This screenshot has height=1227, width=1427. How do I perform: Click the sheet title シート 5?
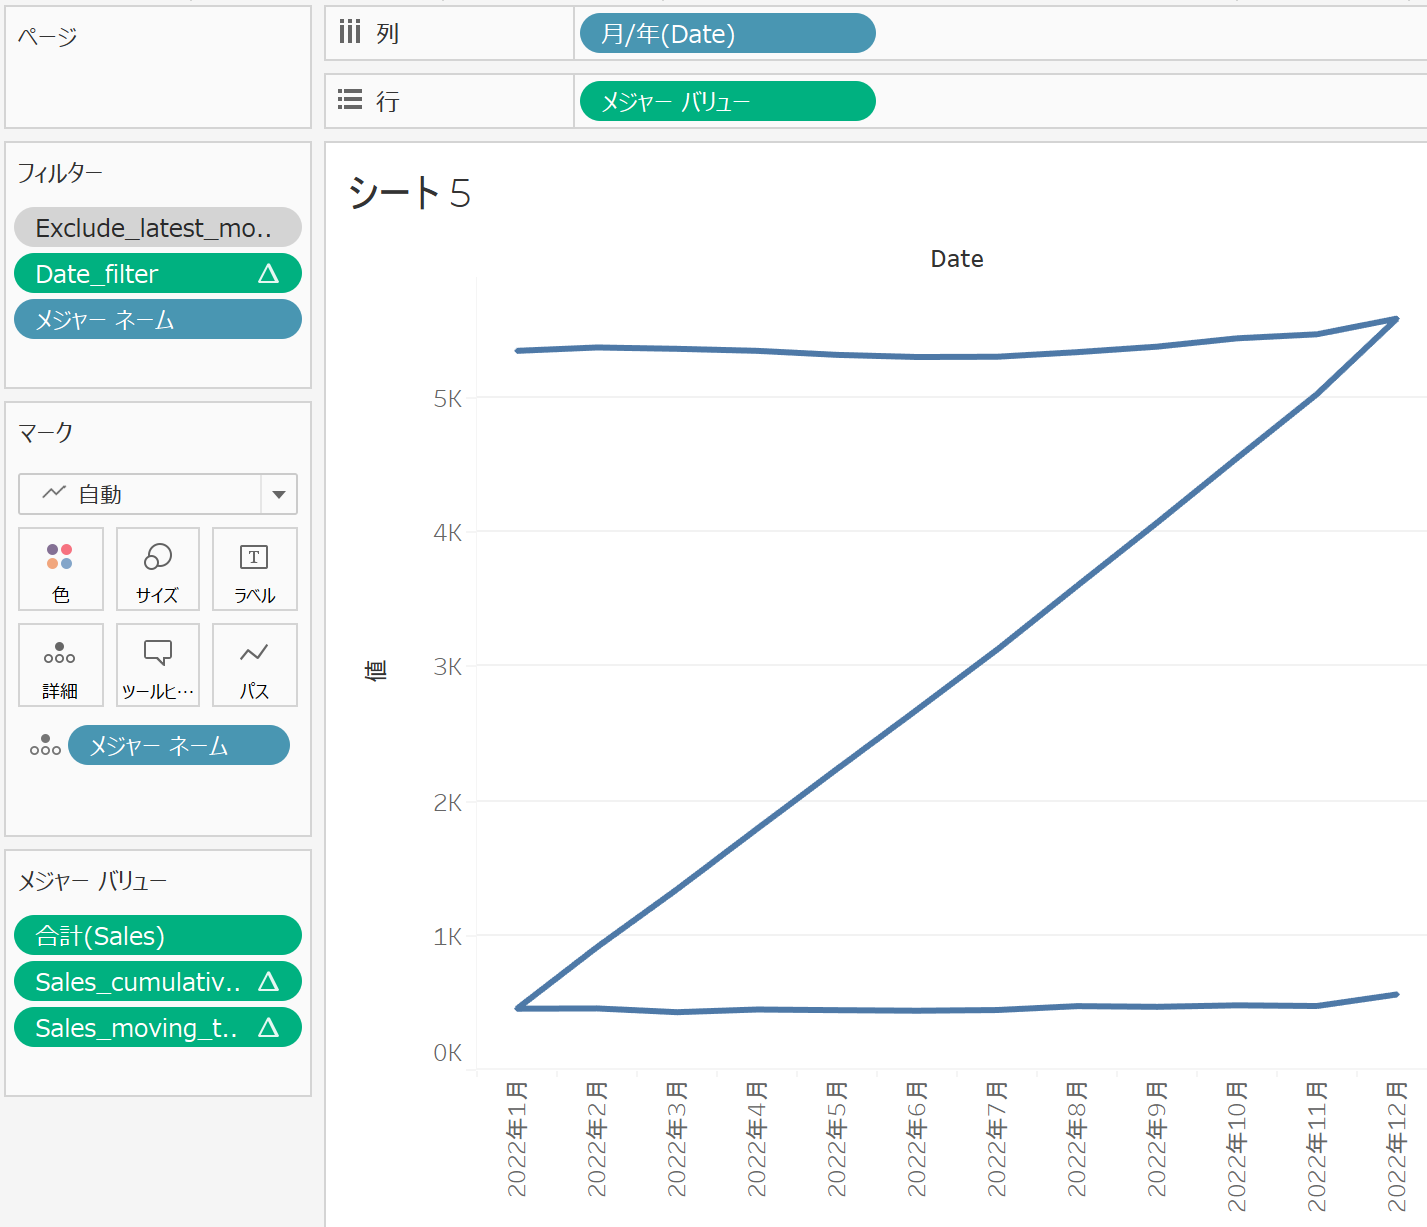click(x=409, y=195)
